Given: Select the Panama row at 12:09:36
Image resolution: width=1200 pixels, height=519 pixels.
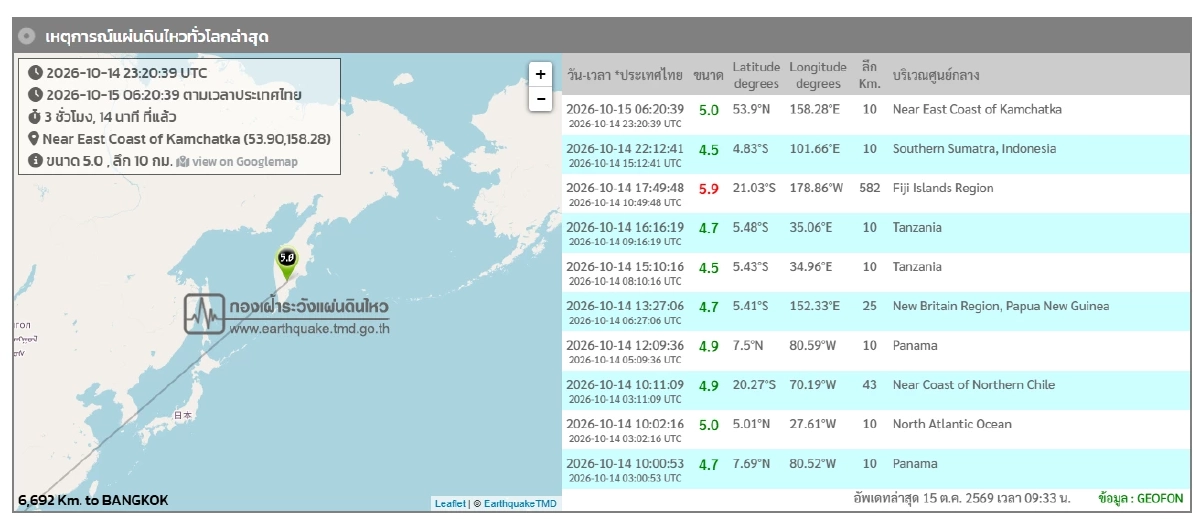Looking at the screenshot, I should pyautogui.click(x=878, y=351).
